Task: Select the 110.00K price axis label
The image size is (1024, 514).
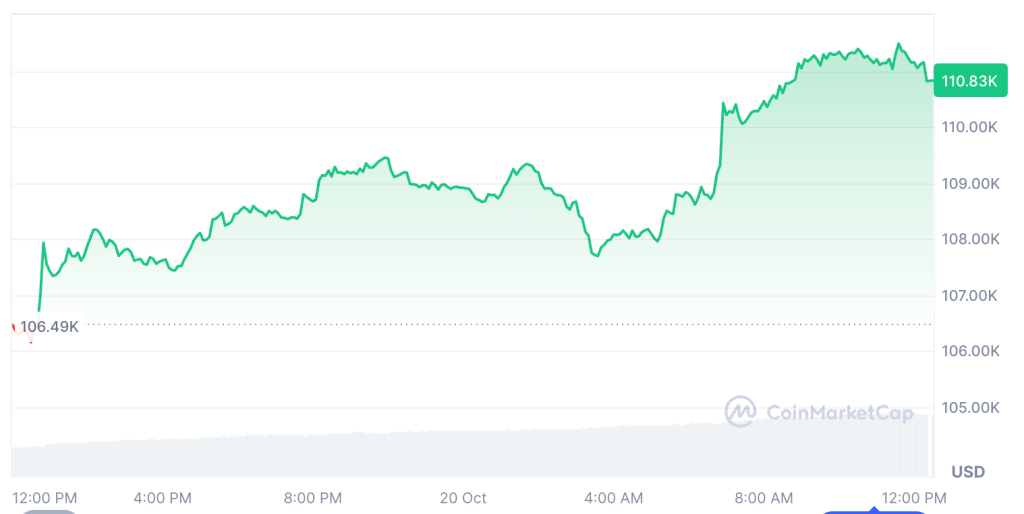Action: point(969,127)
